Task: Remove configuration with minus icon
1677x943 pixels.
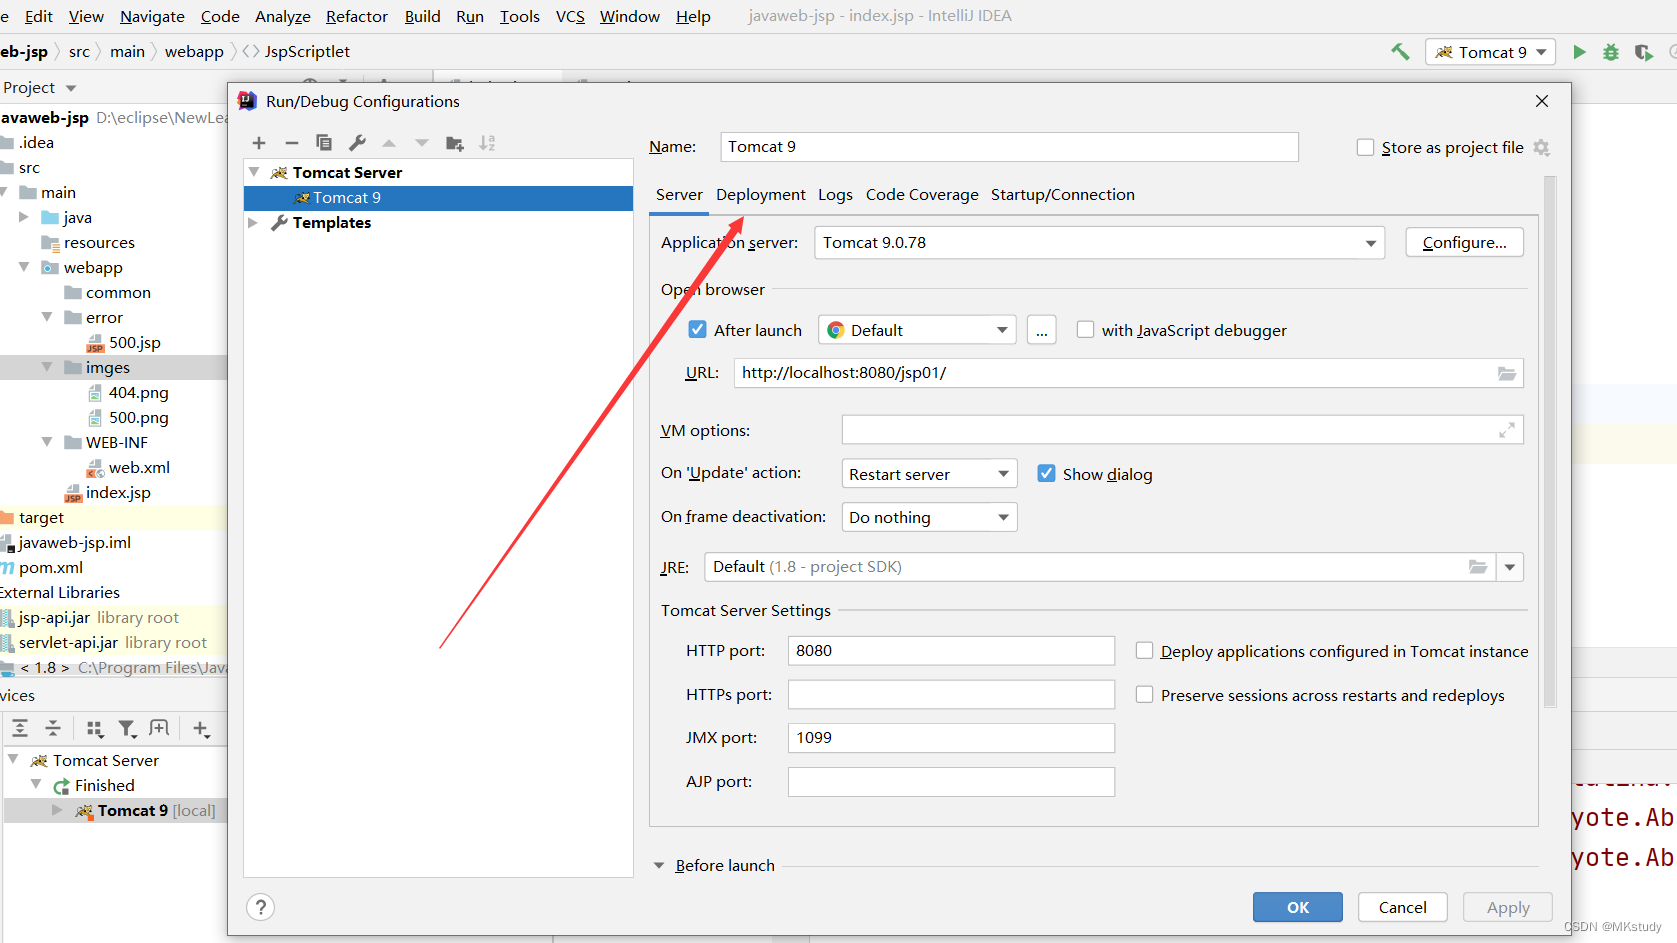Action: pyautogui.click(x=291, y=143)
